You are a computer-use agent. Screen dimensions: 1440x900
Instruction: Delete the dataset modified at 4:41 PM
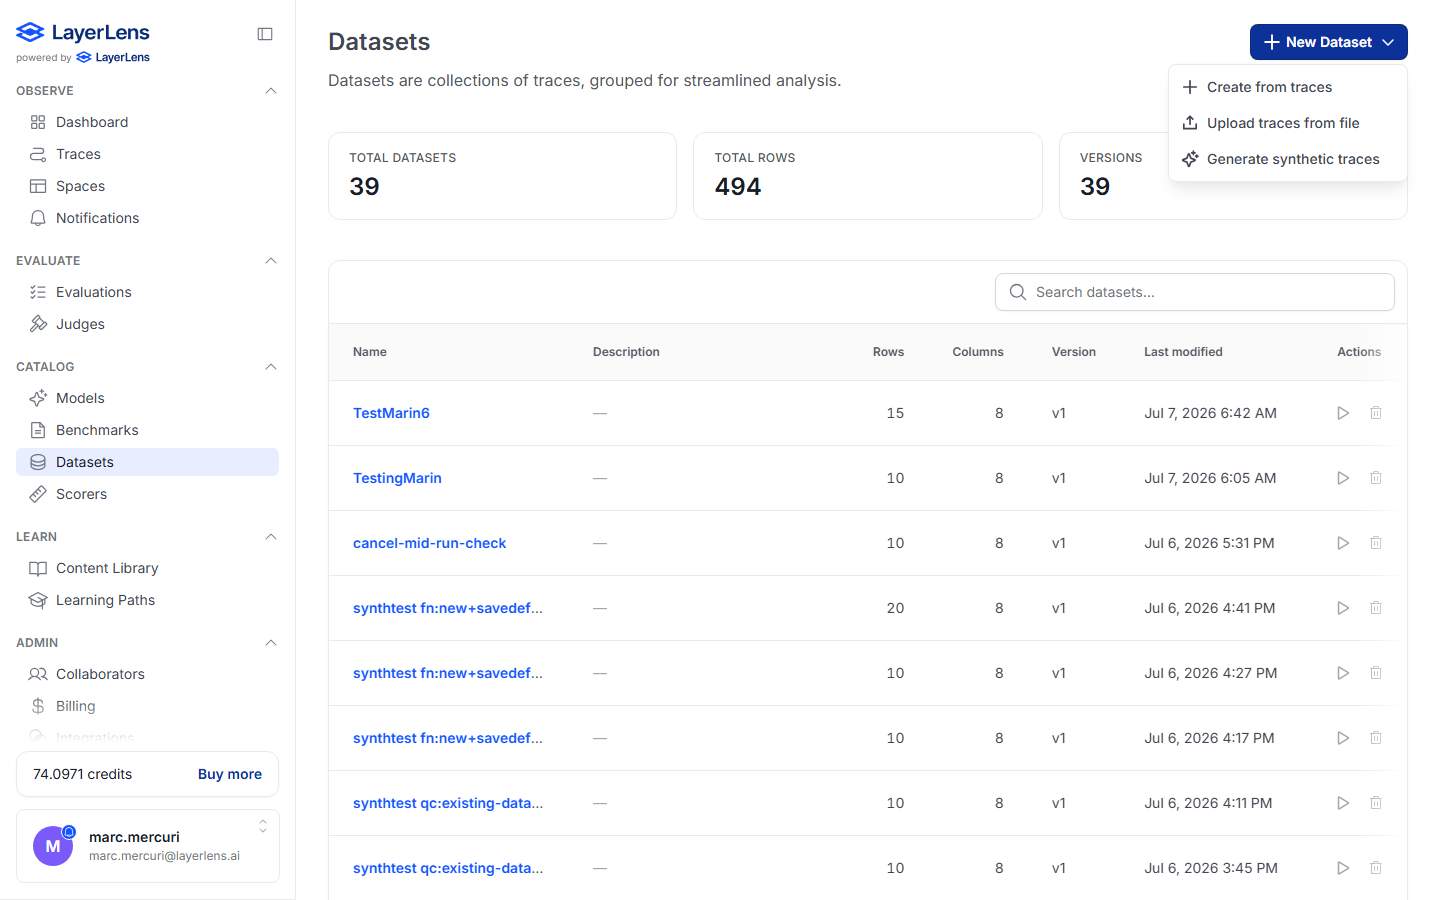point(1376,608)
